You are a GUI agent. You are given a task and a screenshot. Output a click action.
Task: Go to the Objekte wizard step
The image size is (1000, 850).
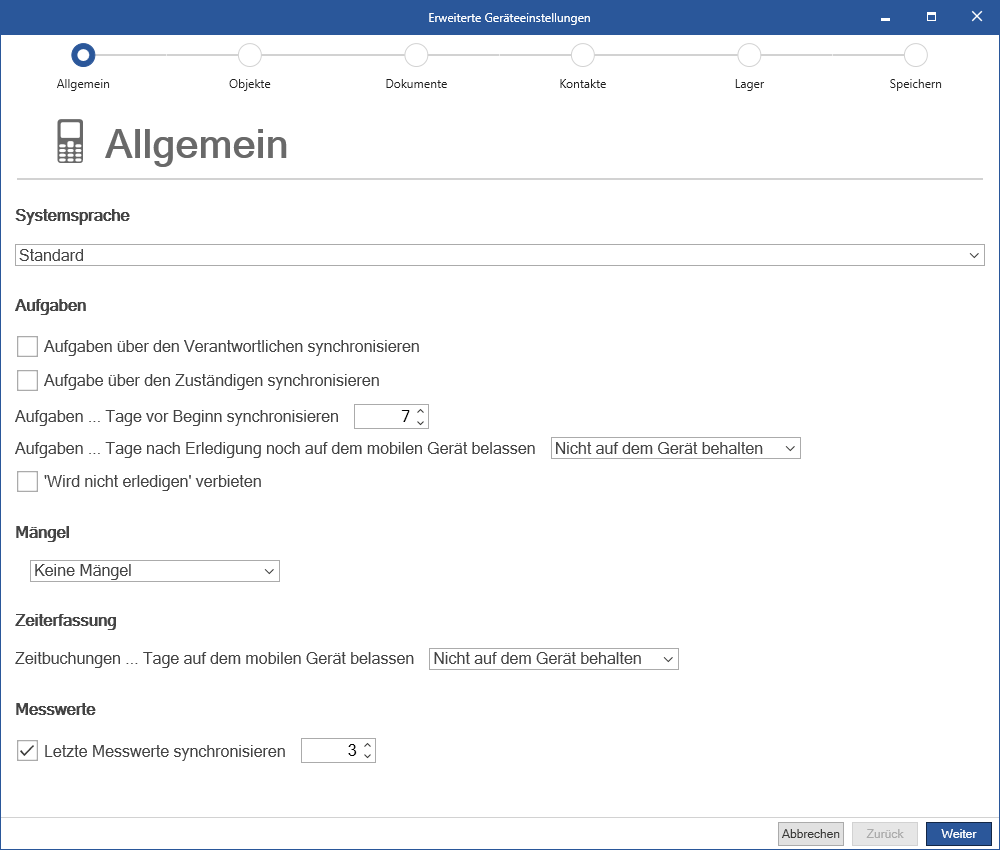point(249,55)
